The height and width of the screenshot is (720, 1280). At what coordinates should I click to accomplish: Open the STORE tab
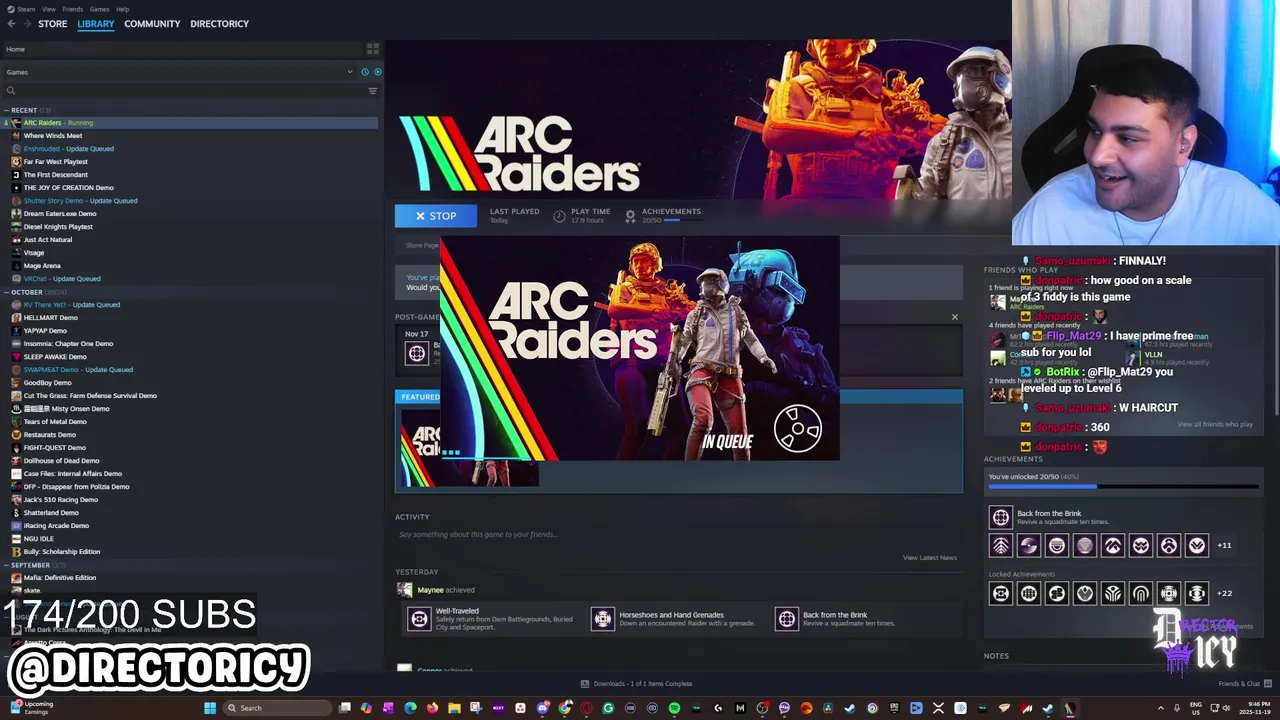(52, 23)
